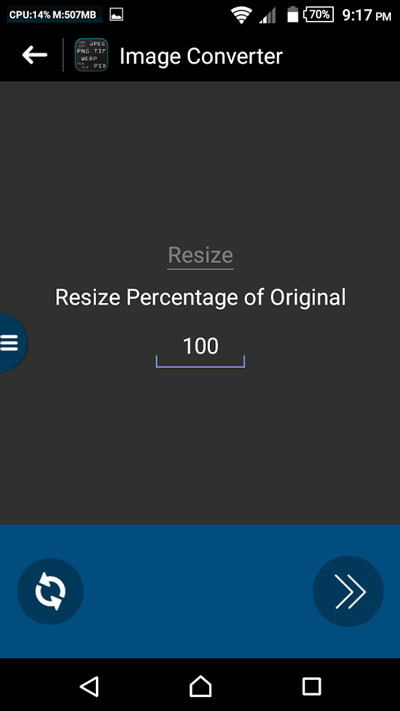The width and height of the screenshot is (400, 711).
Task: Select the Resize heading label
Action: tap(200, 255)
